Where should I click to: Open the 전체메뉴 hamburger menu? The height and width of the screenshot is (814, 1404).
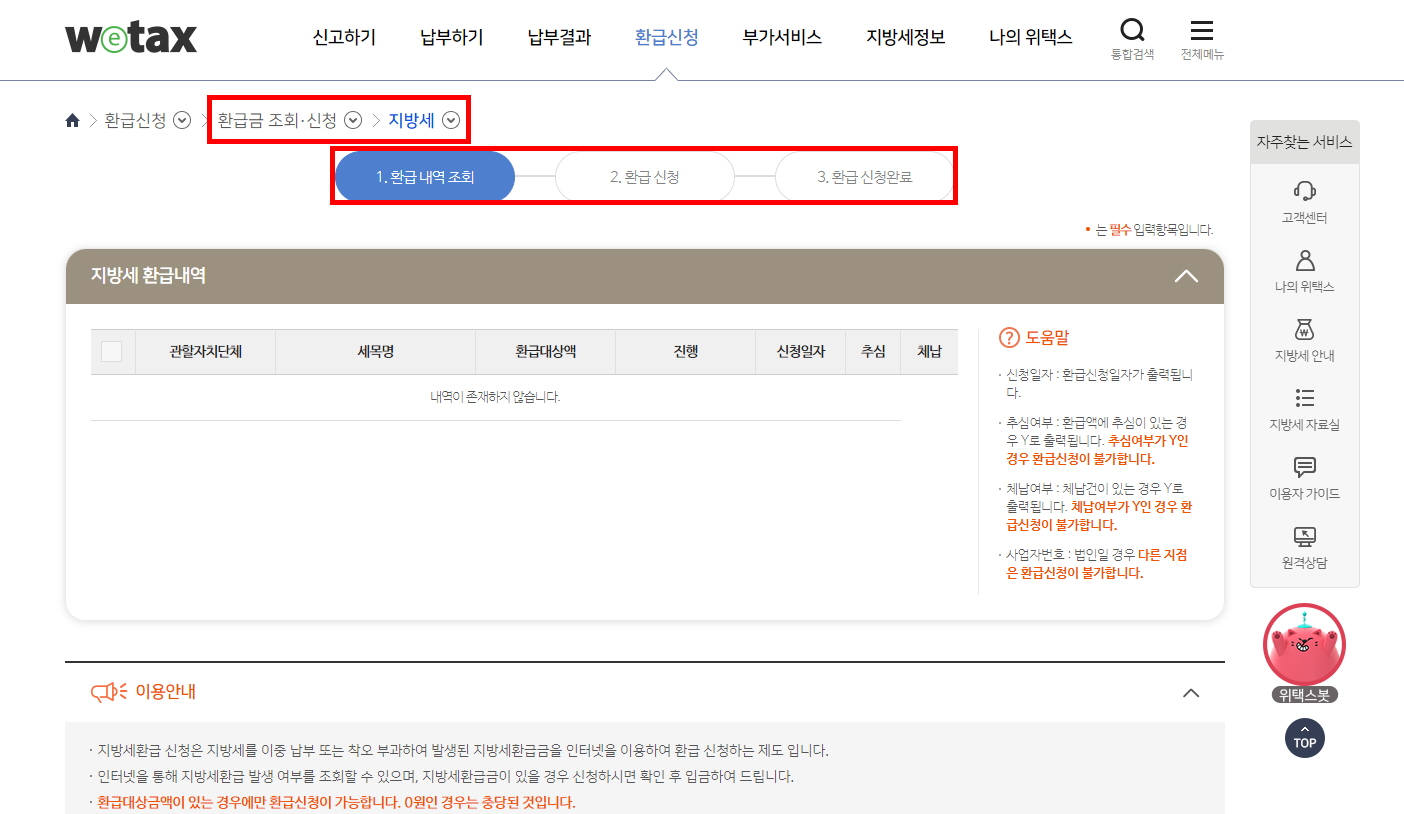coord(1202,30)
